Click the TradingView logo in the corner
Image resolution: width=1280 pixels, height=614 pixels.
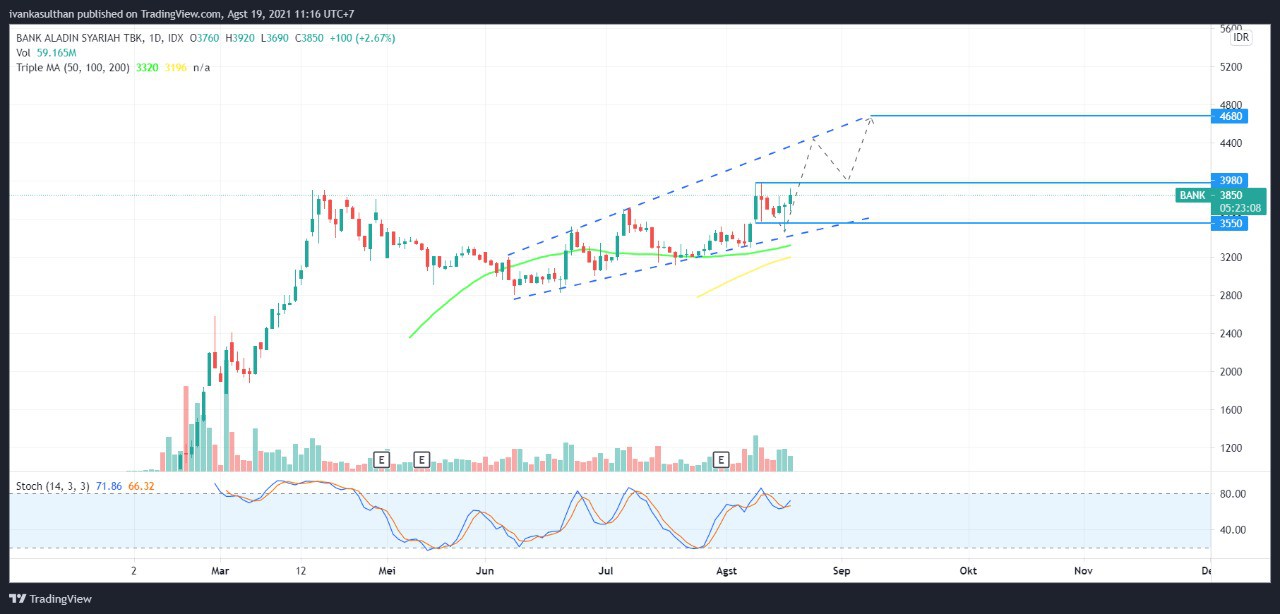(50, 598)
